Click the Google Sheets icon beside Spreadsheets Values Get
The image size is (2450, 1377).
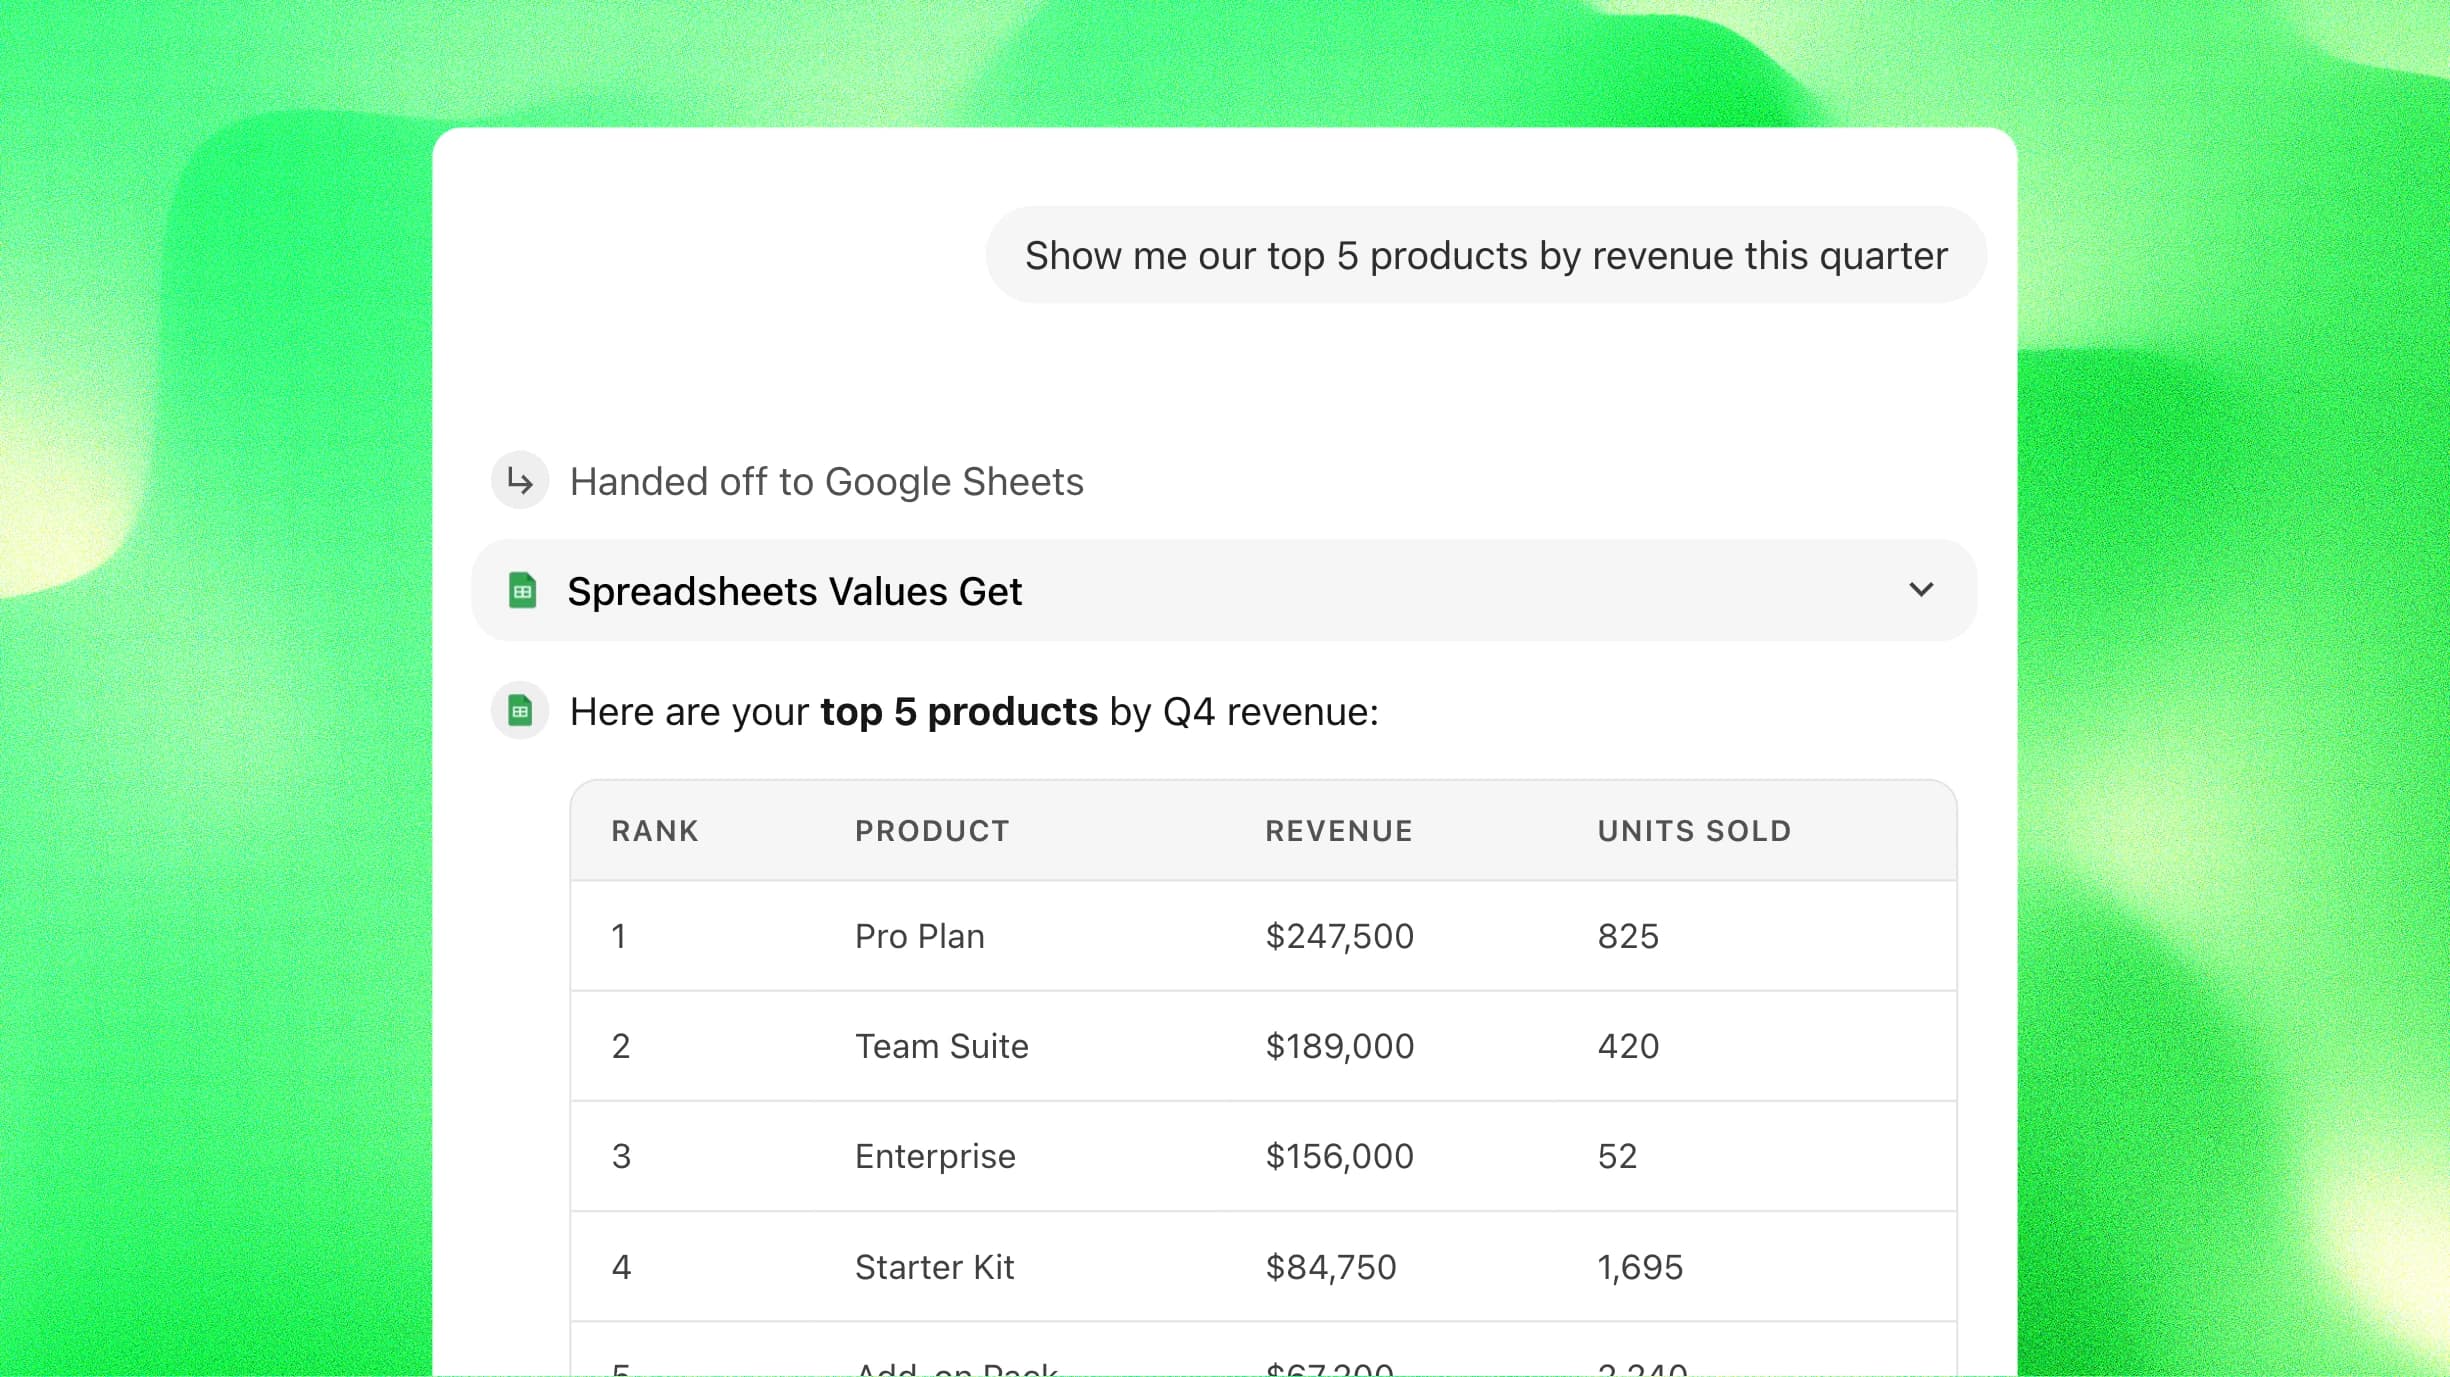pyautogui.click(x=522, y=590)
